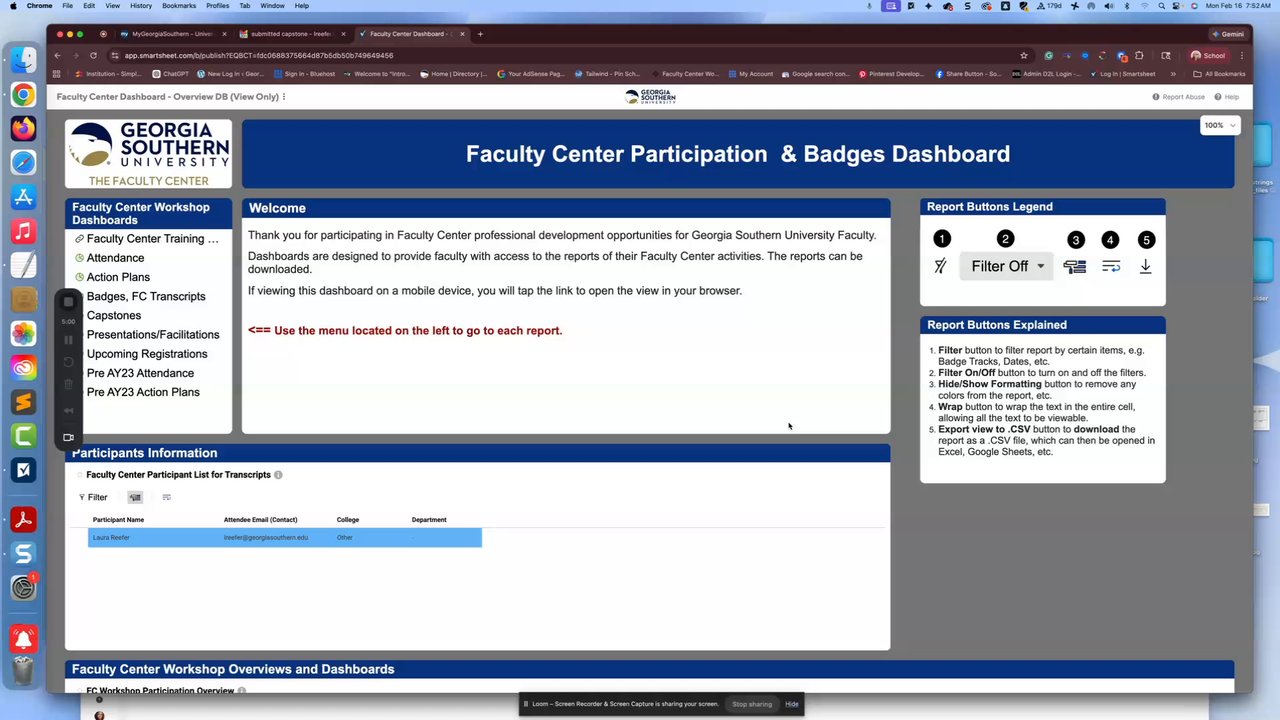Open a new browser tab
1280x720 pixels.
pos(480,34)
